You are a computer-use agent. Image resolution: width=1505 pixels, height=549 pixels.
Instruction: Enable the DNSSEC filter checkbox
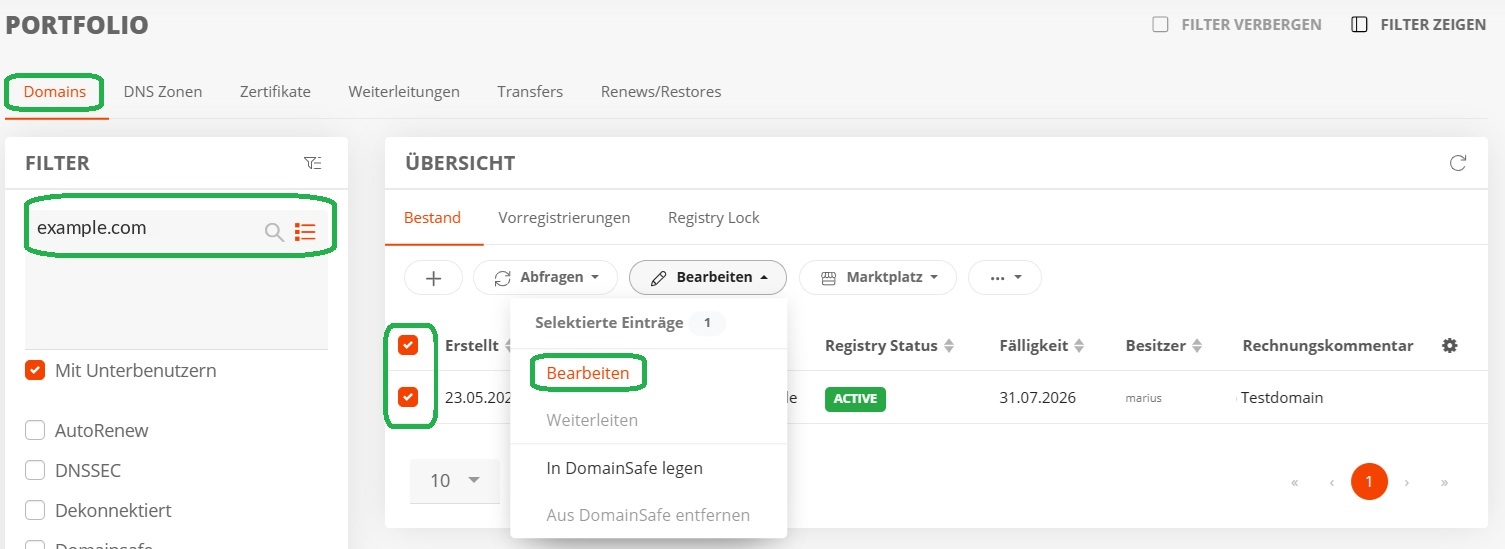click(35, 470)
